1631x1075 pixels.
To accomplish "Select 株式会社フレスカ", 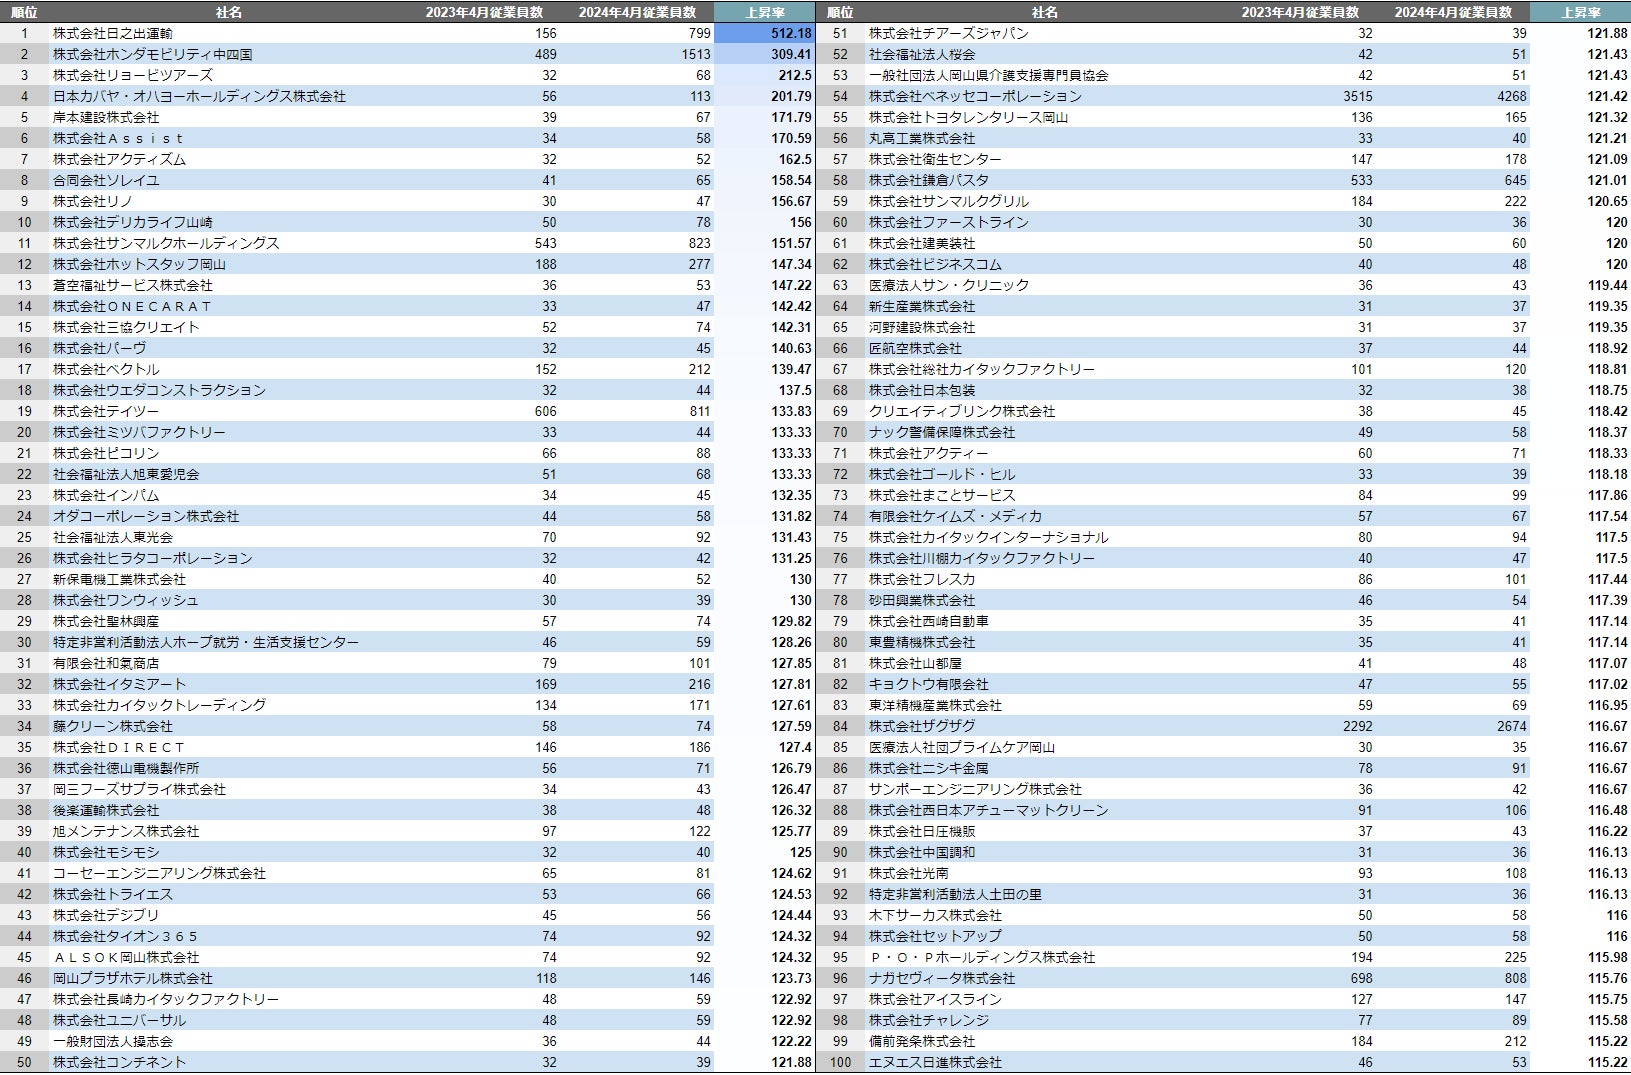I will tap(922, 579).
